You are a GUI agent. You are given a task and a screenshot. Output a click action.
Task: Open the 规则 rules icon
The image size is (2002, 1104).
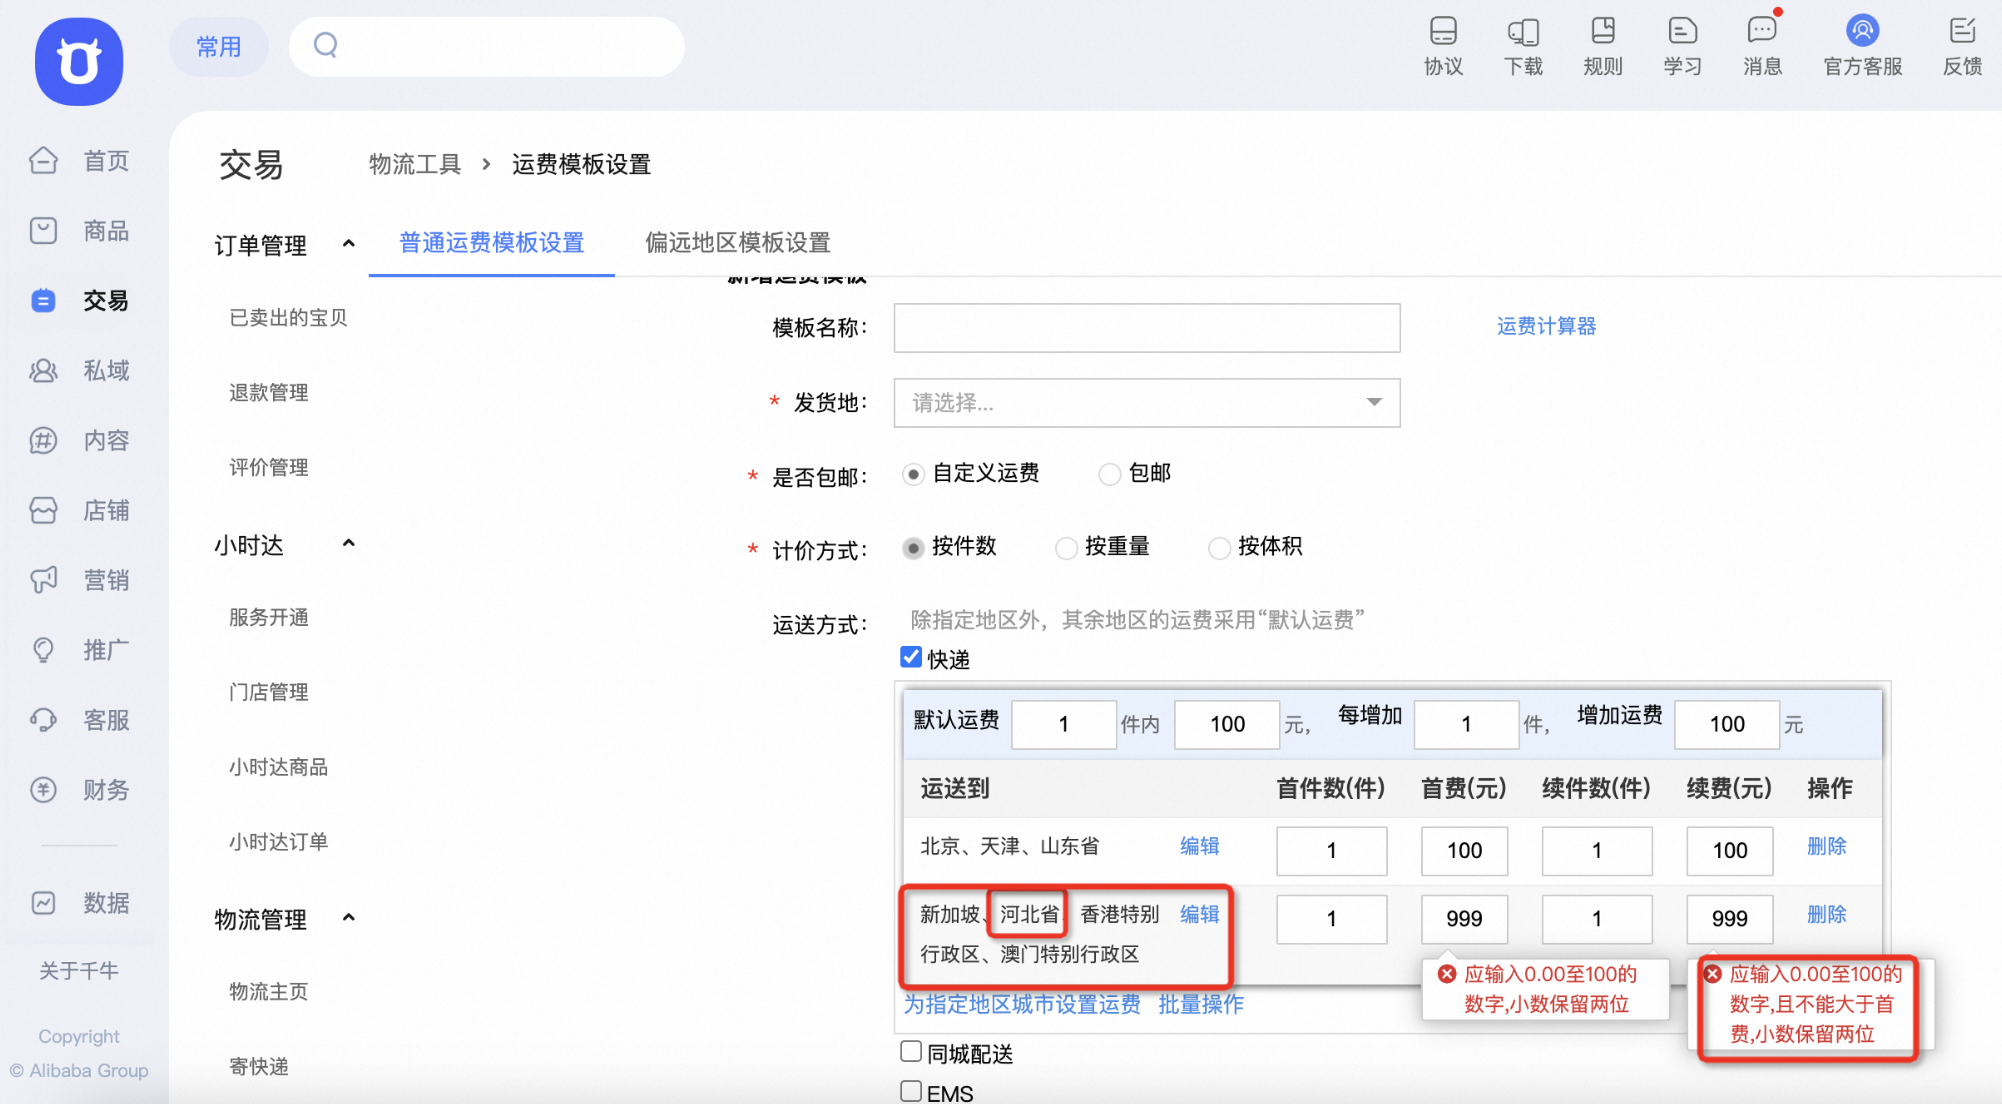1603,46
